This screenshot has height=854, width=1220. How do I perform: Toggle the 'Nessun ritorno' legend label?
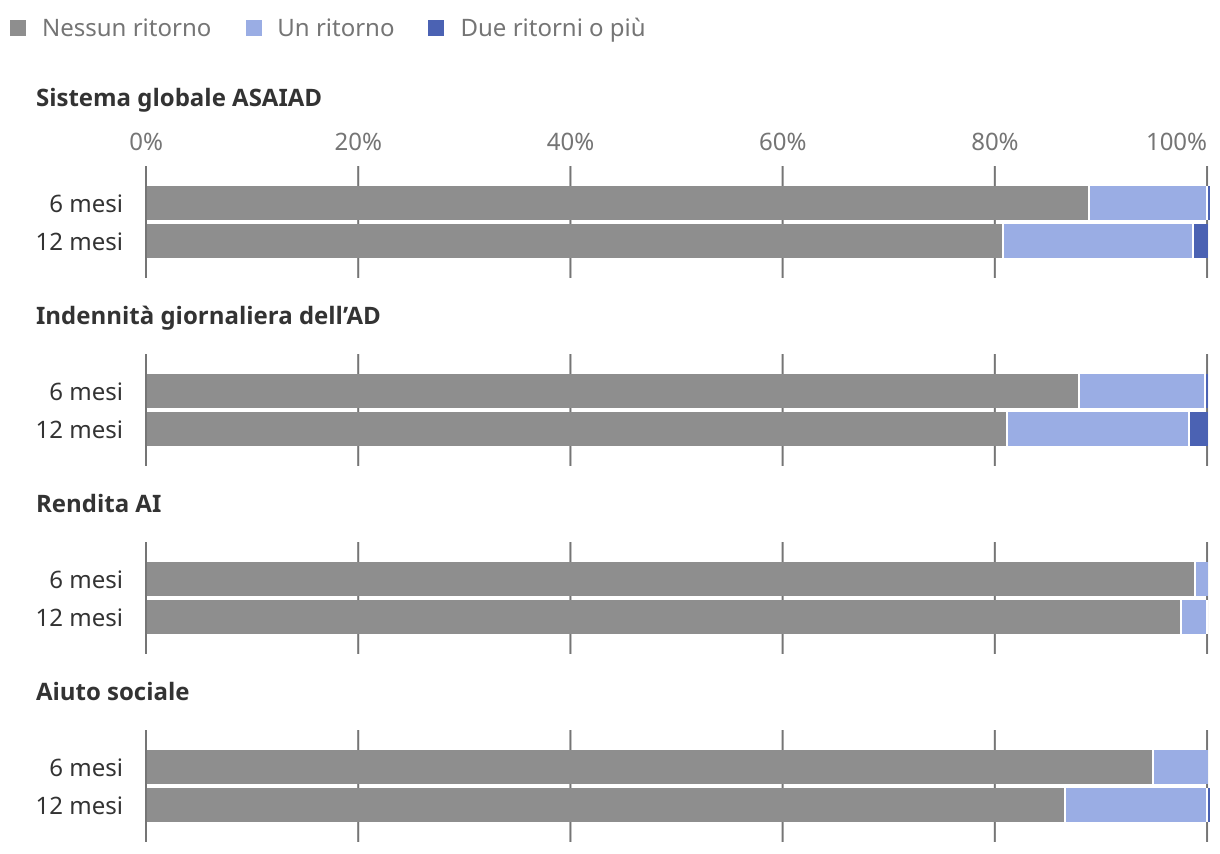(x=126, y=28)
